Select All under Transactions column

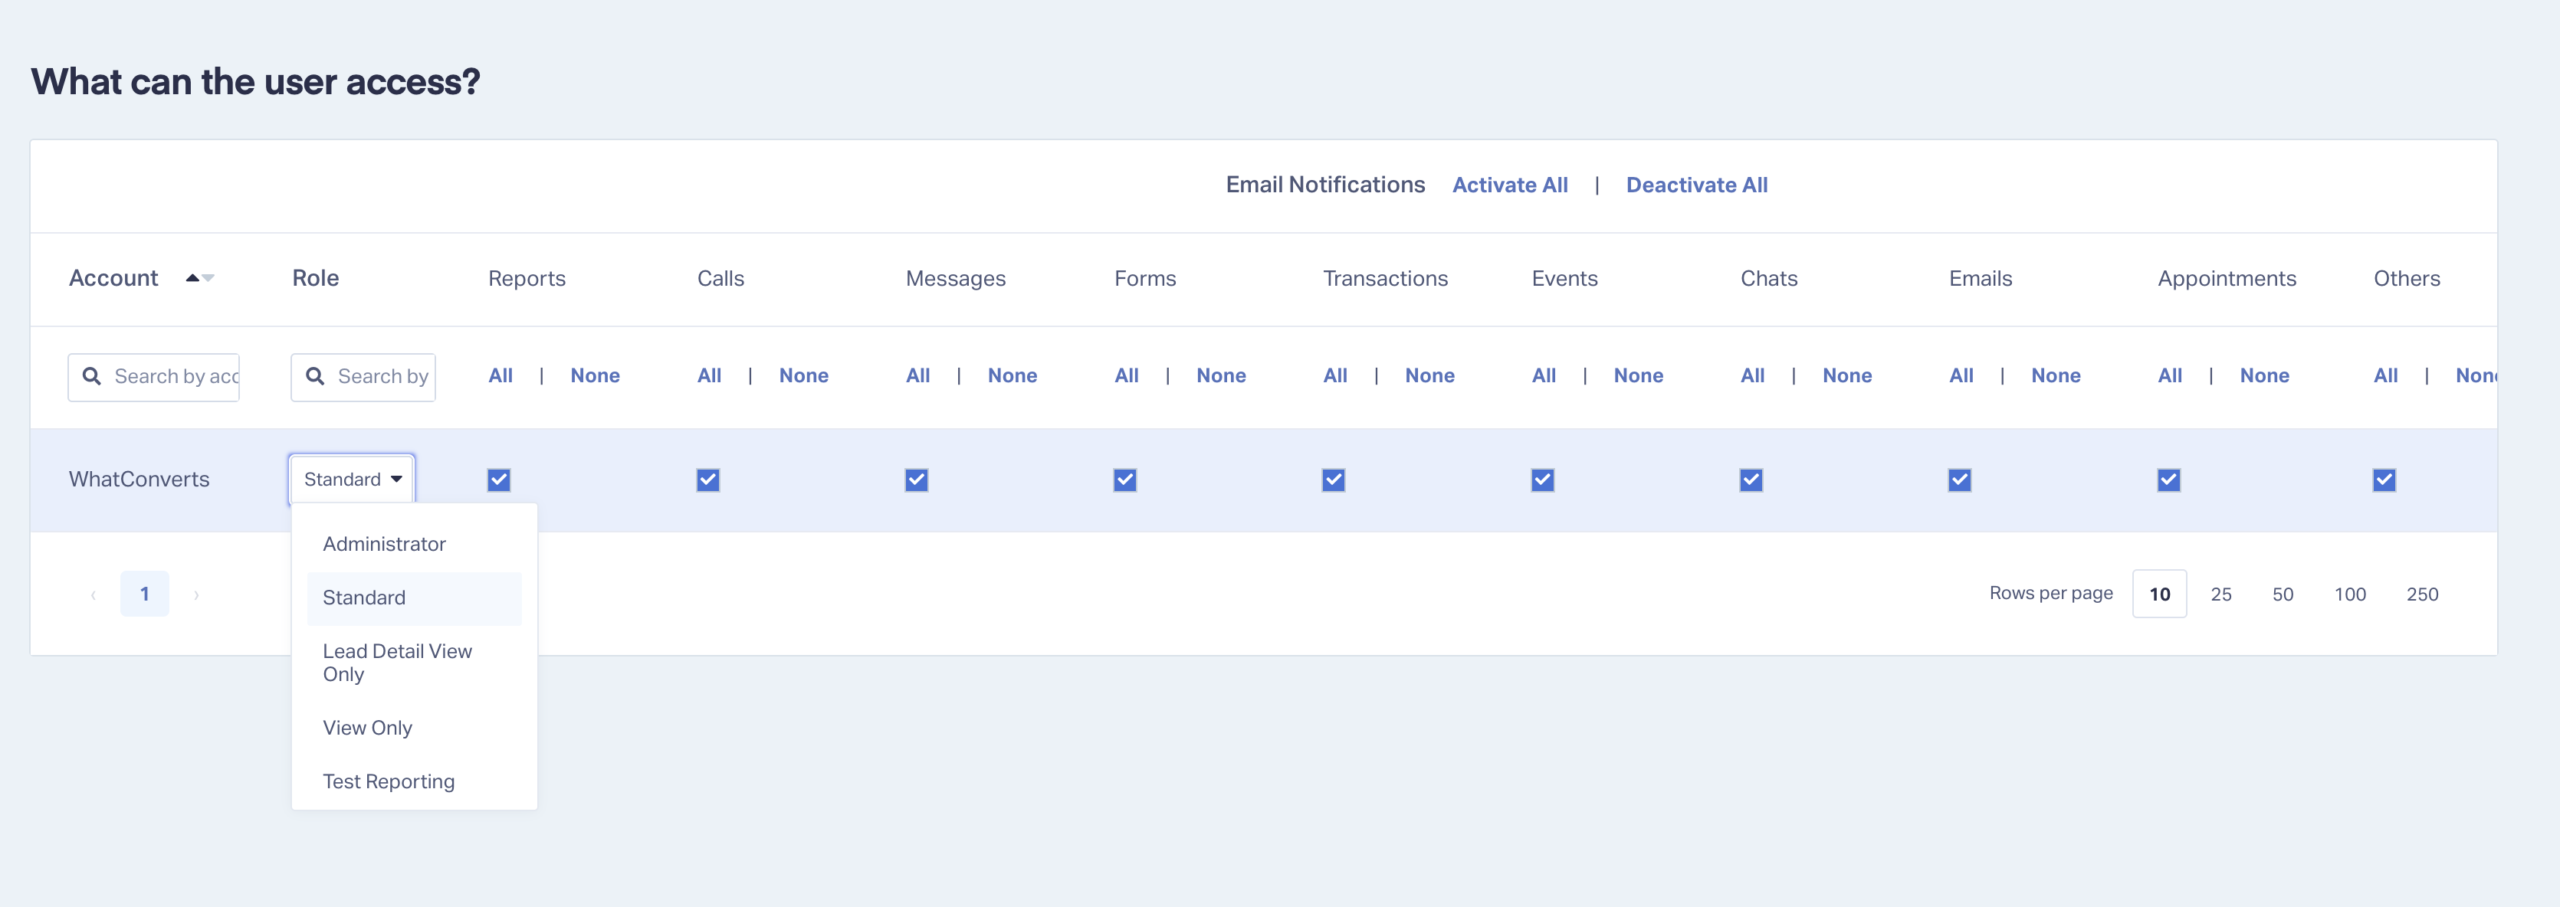tap(1335, 376)
